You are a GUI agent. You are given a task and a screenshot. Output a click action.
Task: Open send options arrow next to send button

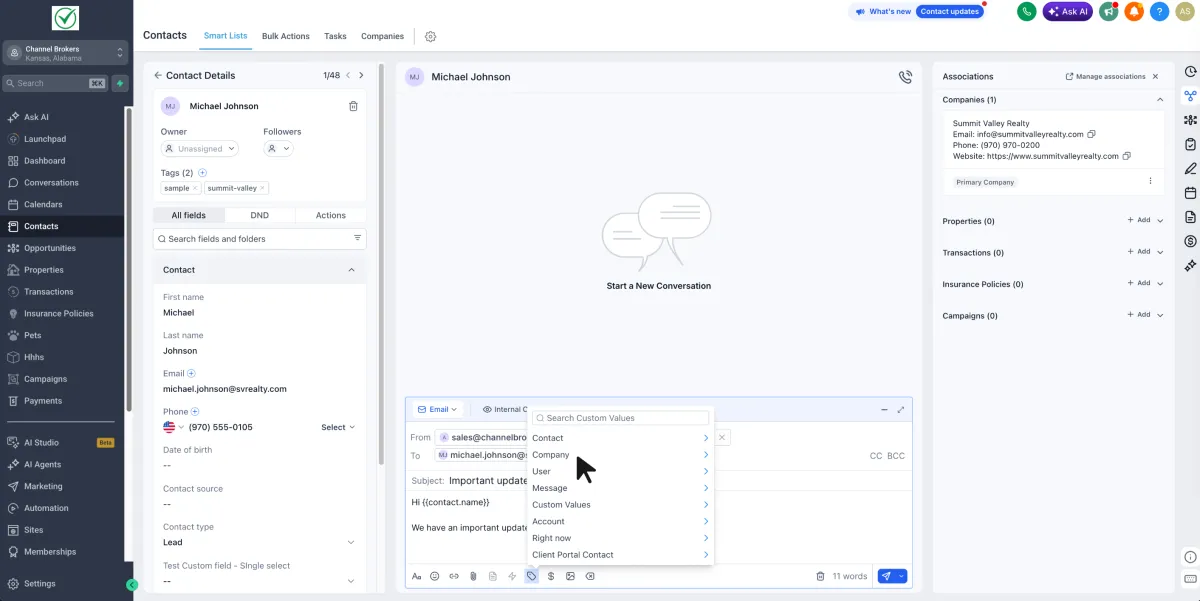(902, 576)
